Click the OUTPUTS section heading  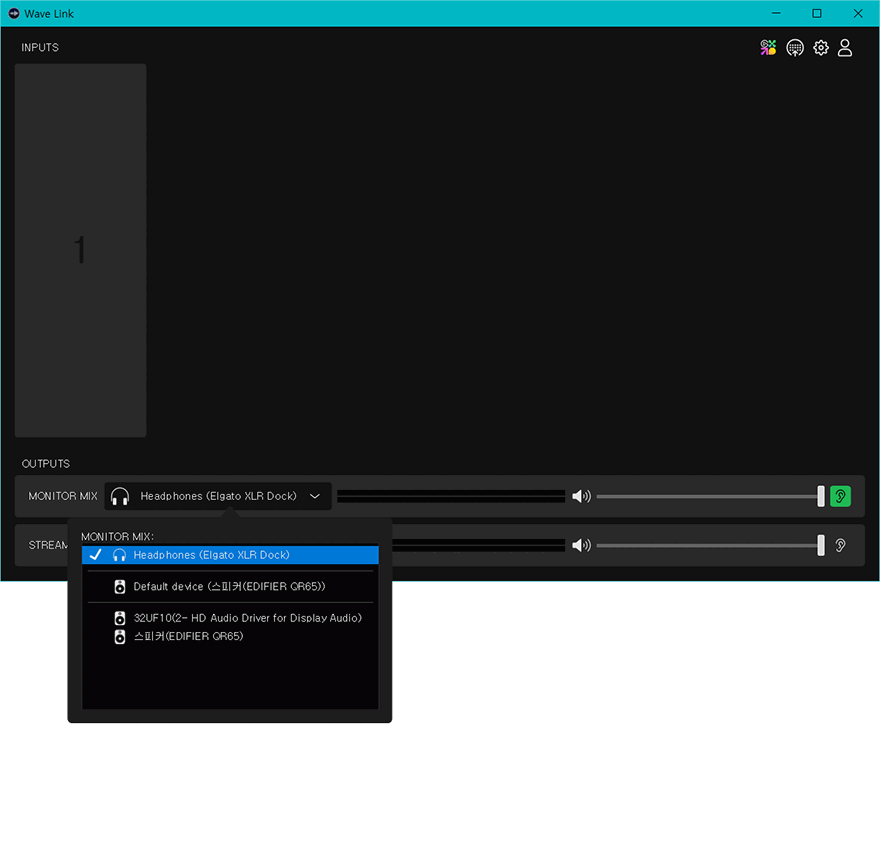coord(46,464)
